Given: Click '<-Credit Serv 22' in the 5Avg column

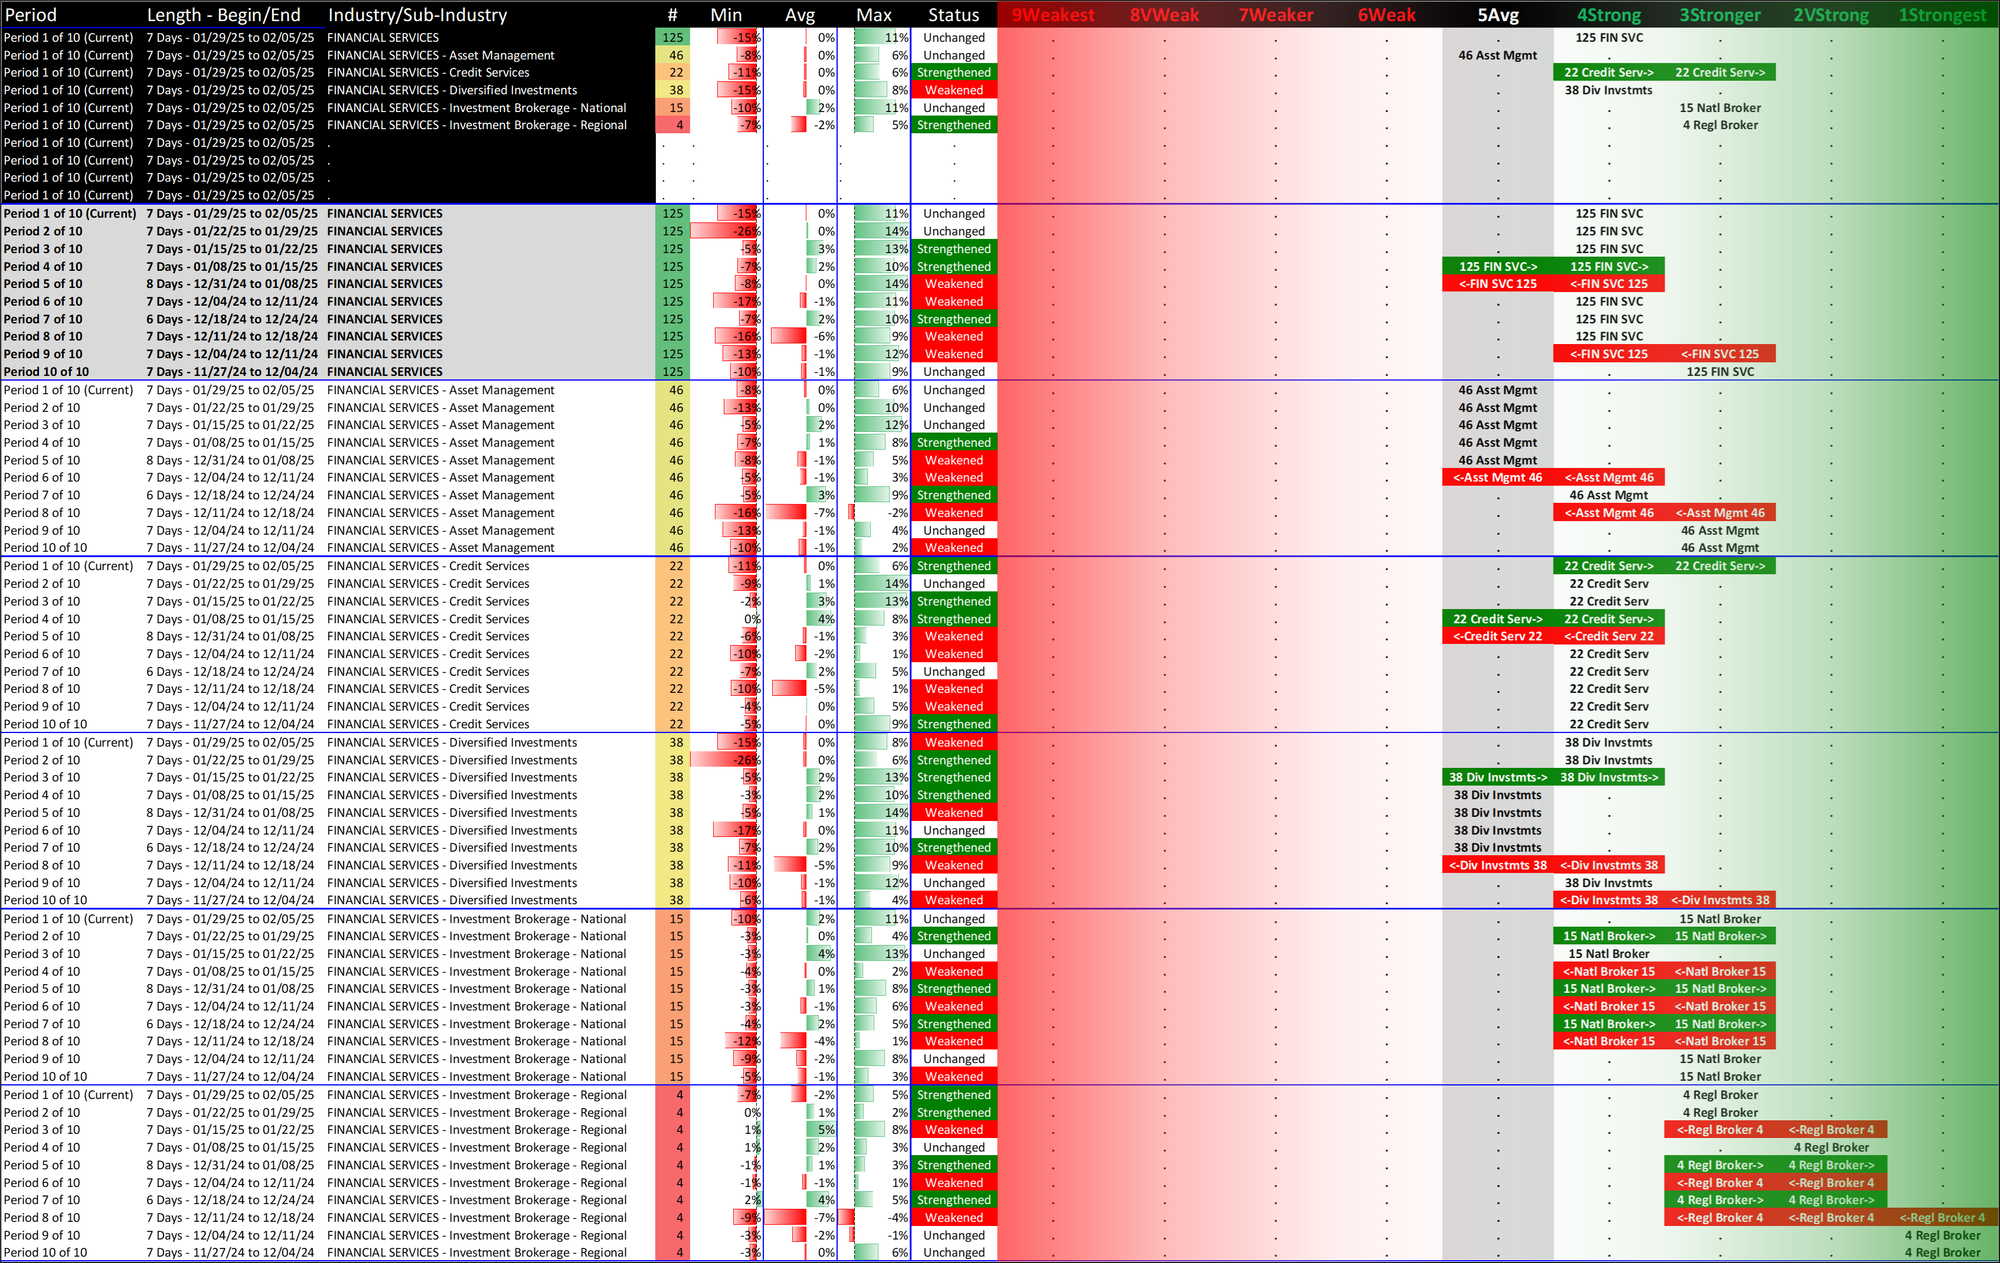Looking at the screenshot, I should (x=1497, y=637).
